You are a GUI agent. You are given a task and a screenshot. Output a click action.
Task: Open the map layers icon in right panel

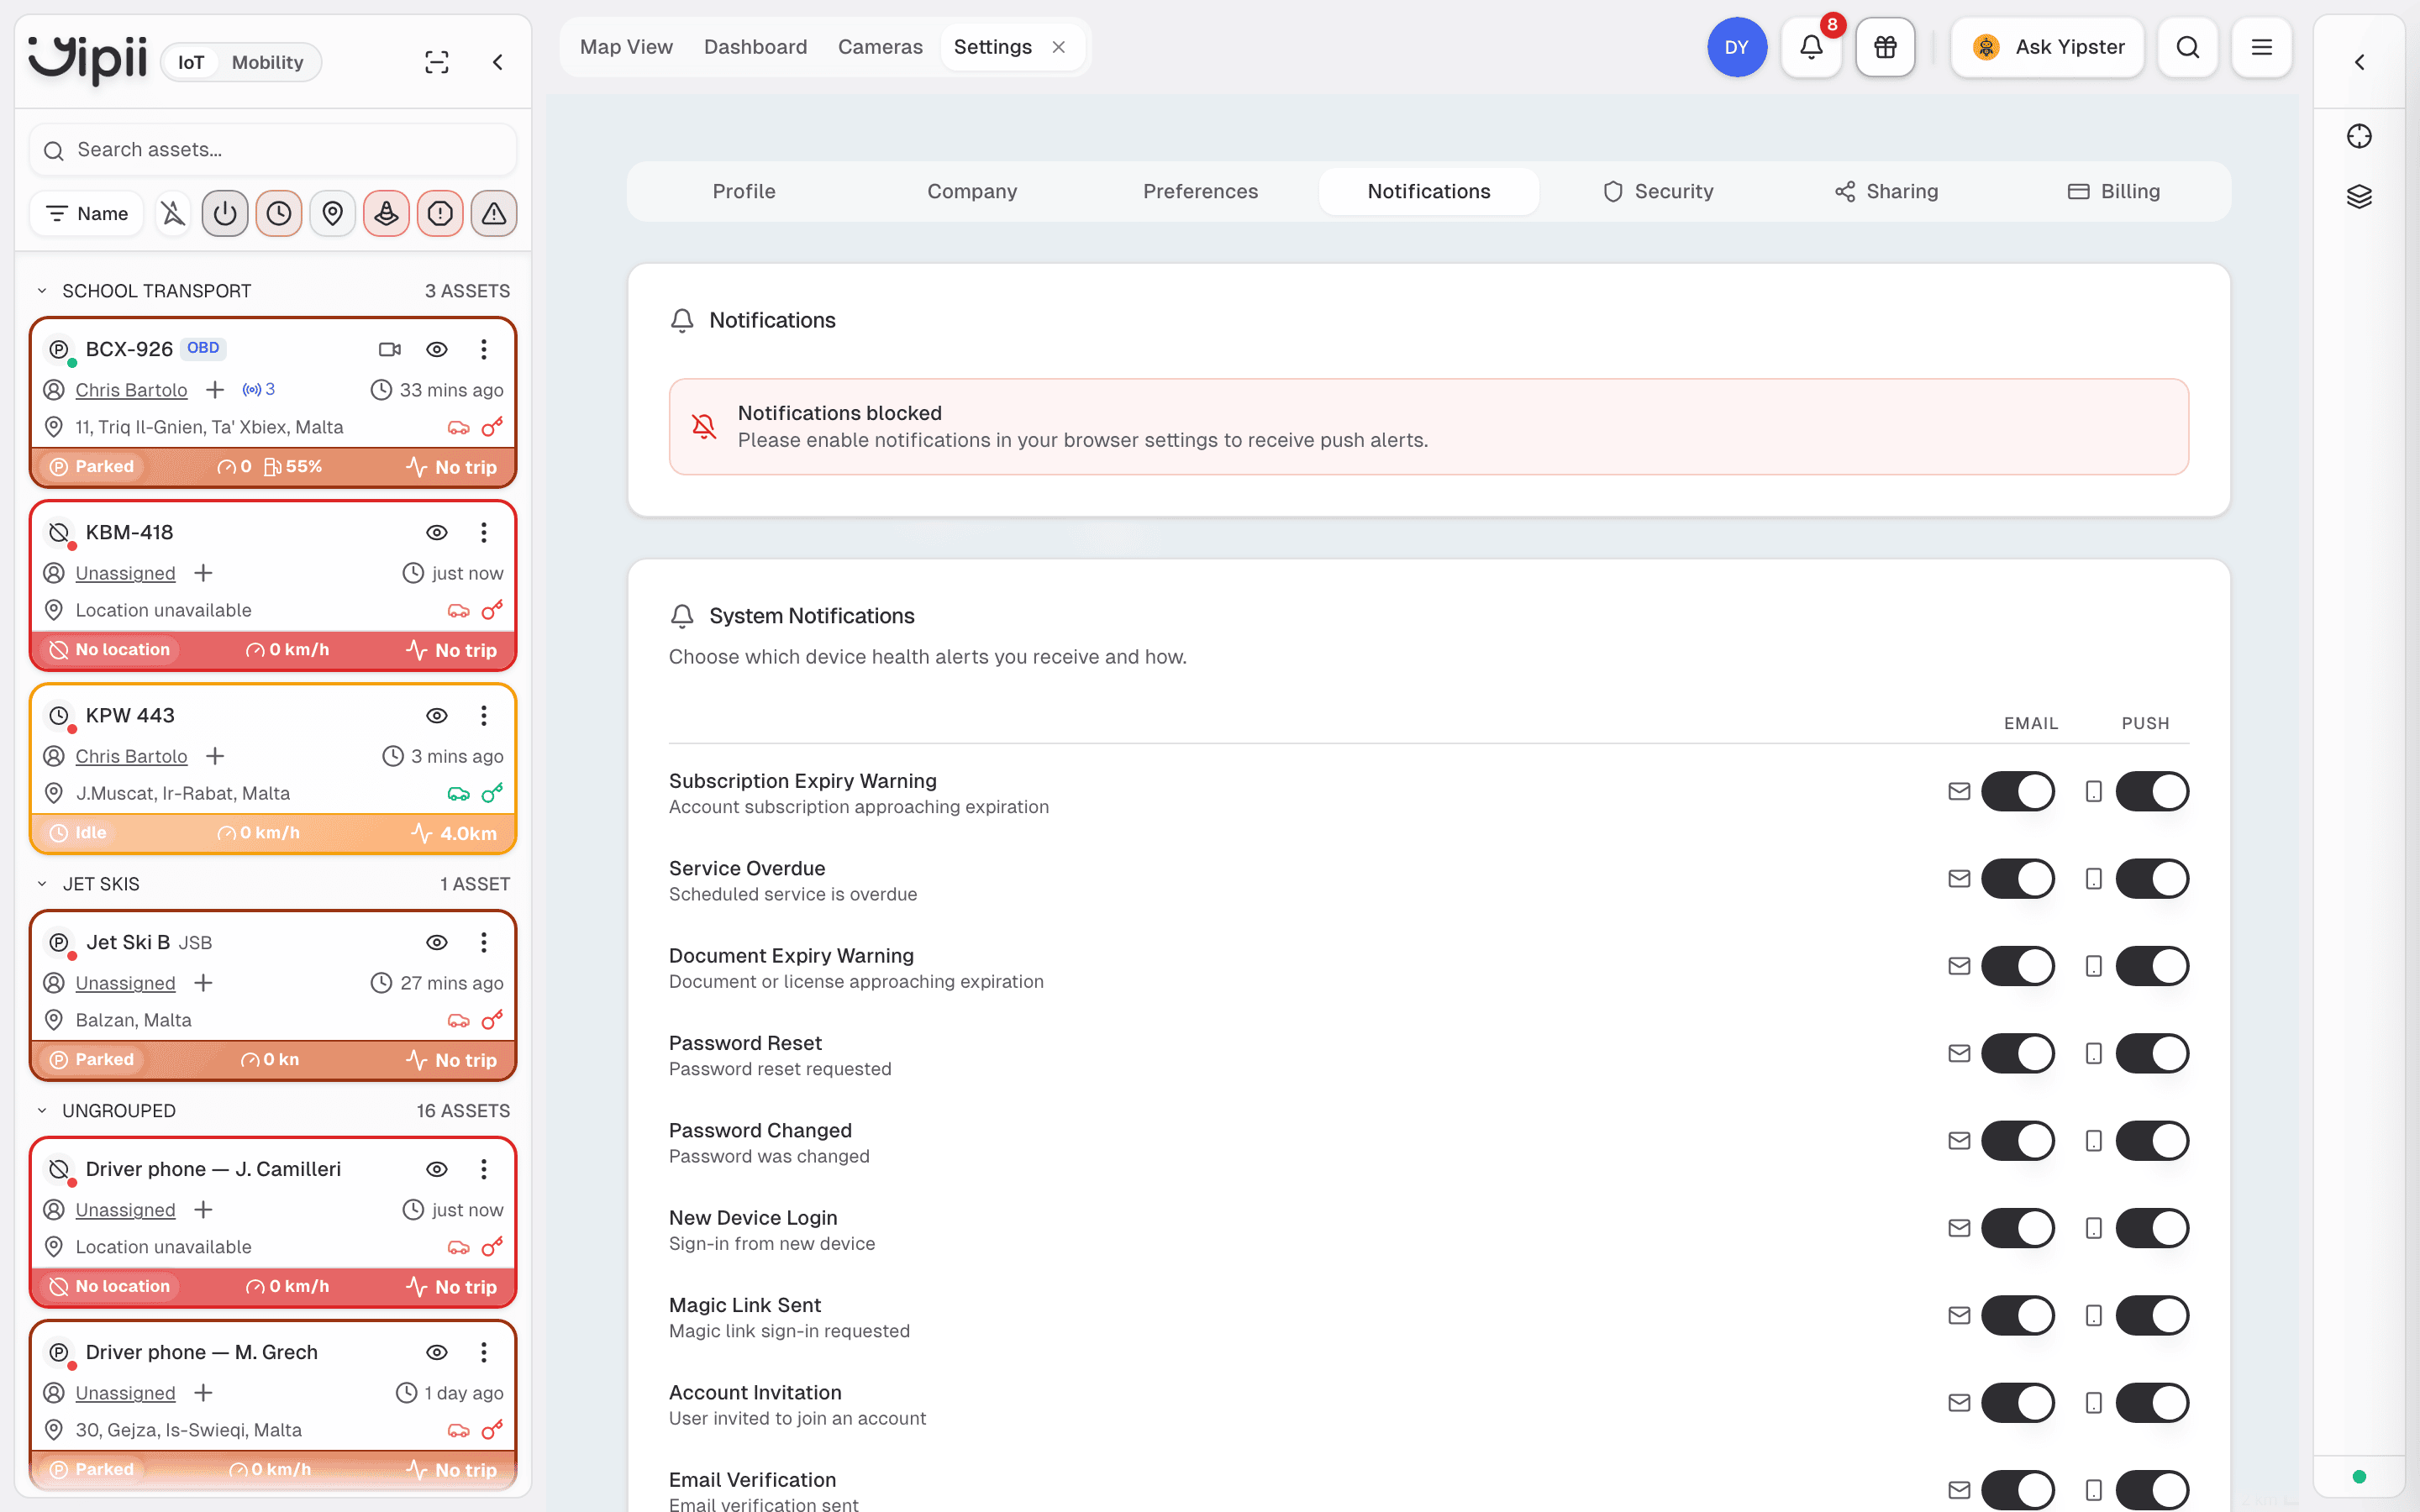(2359, 196)
